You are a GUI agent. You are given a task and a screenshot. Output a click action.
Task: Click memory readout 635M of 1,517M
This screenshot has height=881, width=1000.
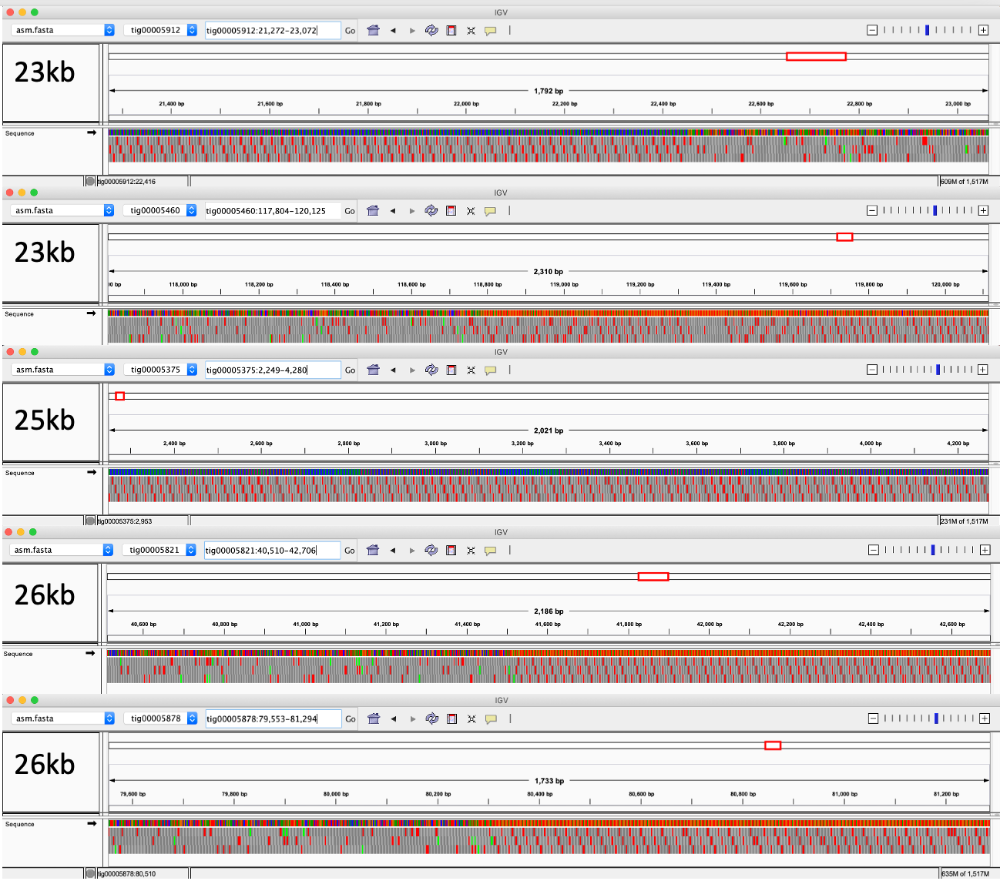965,874
